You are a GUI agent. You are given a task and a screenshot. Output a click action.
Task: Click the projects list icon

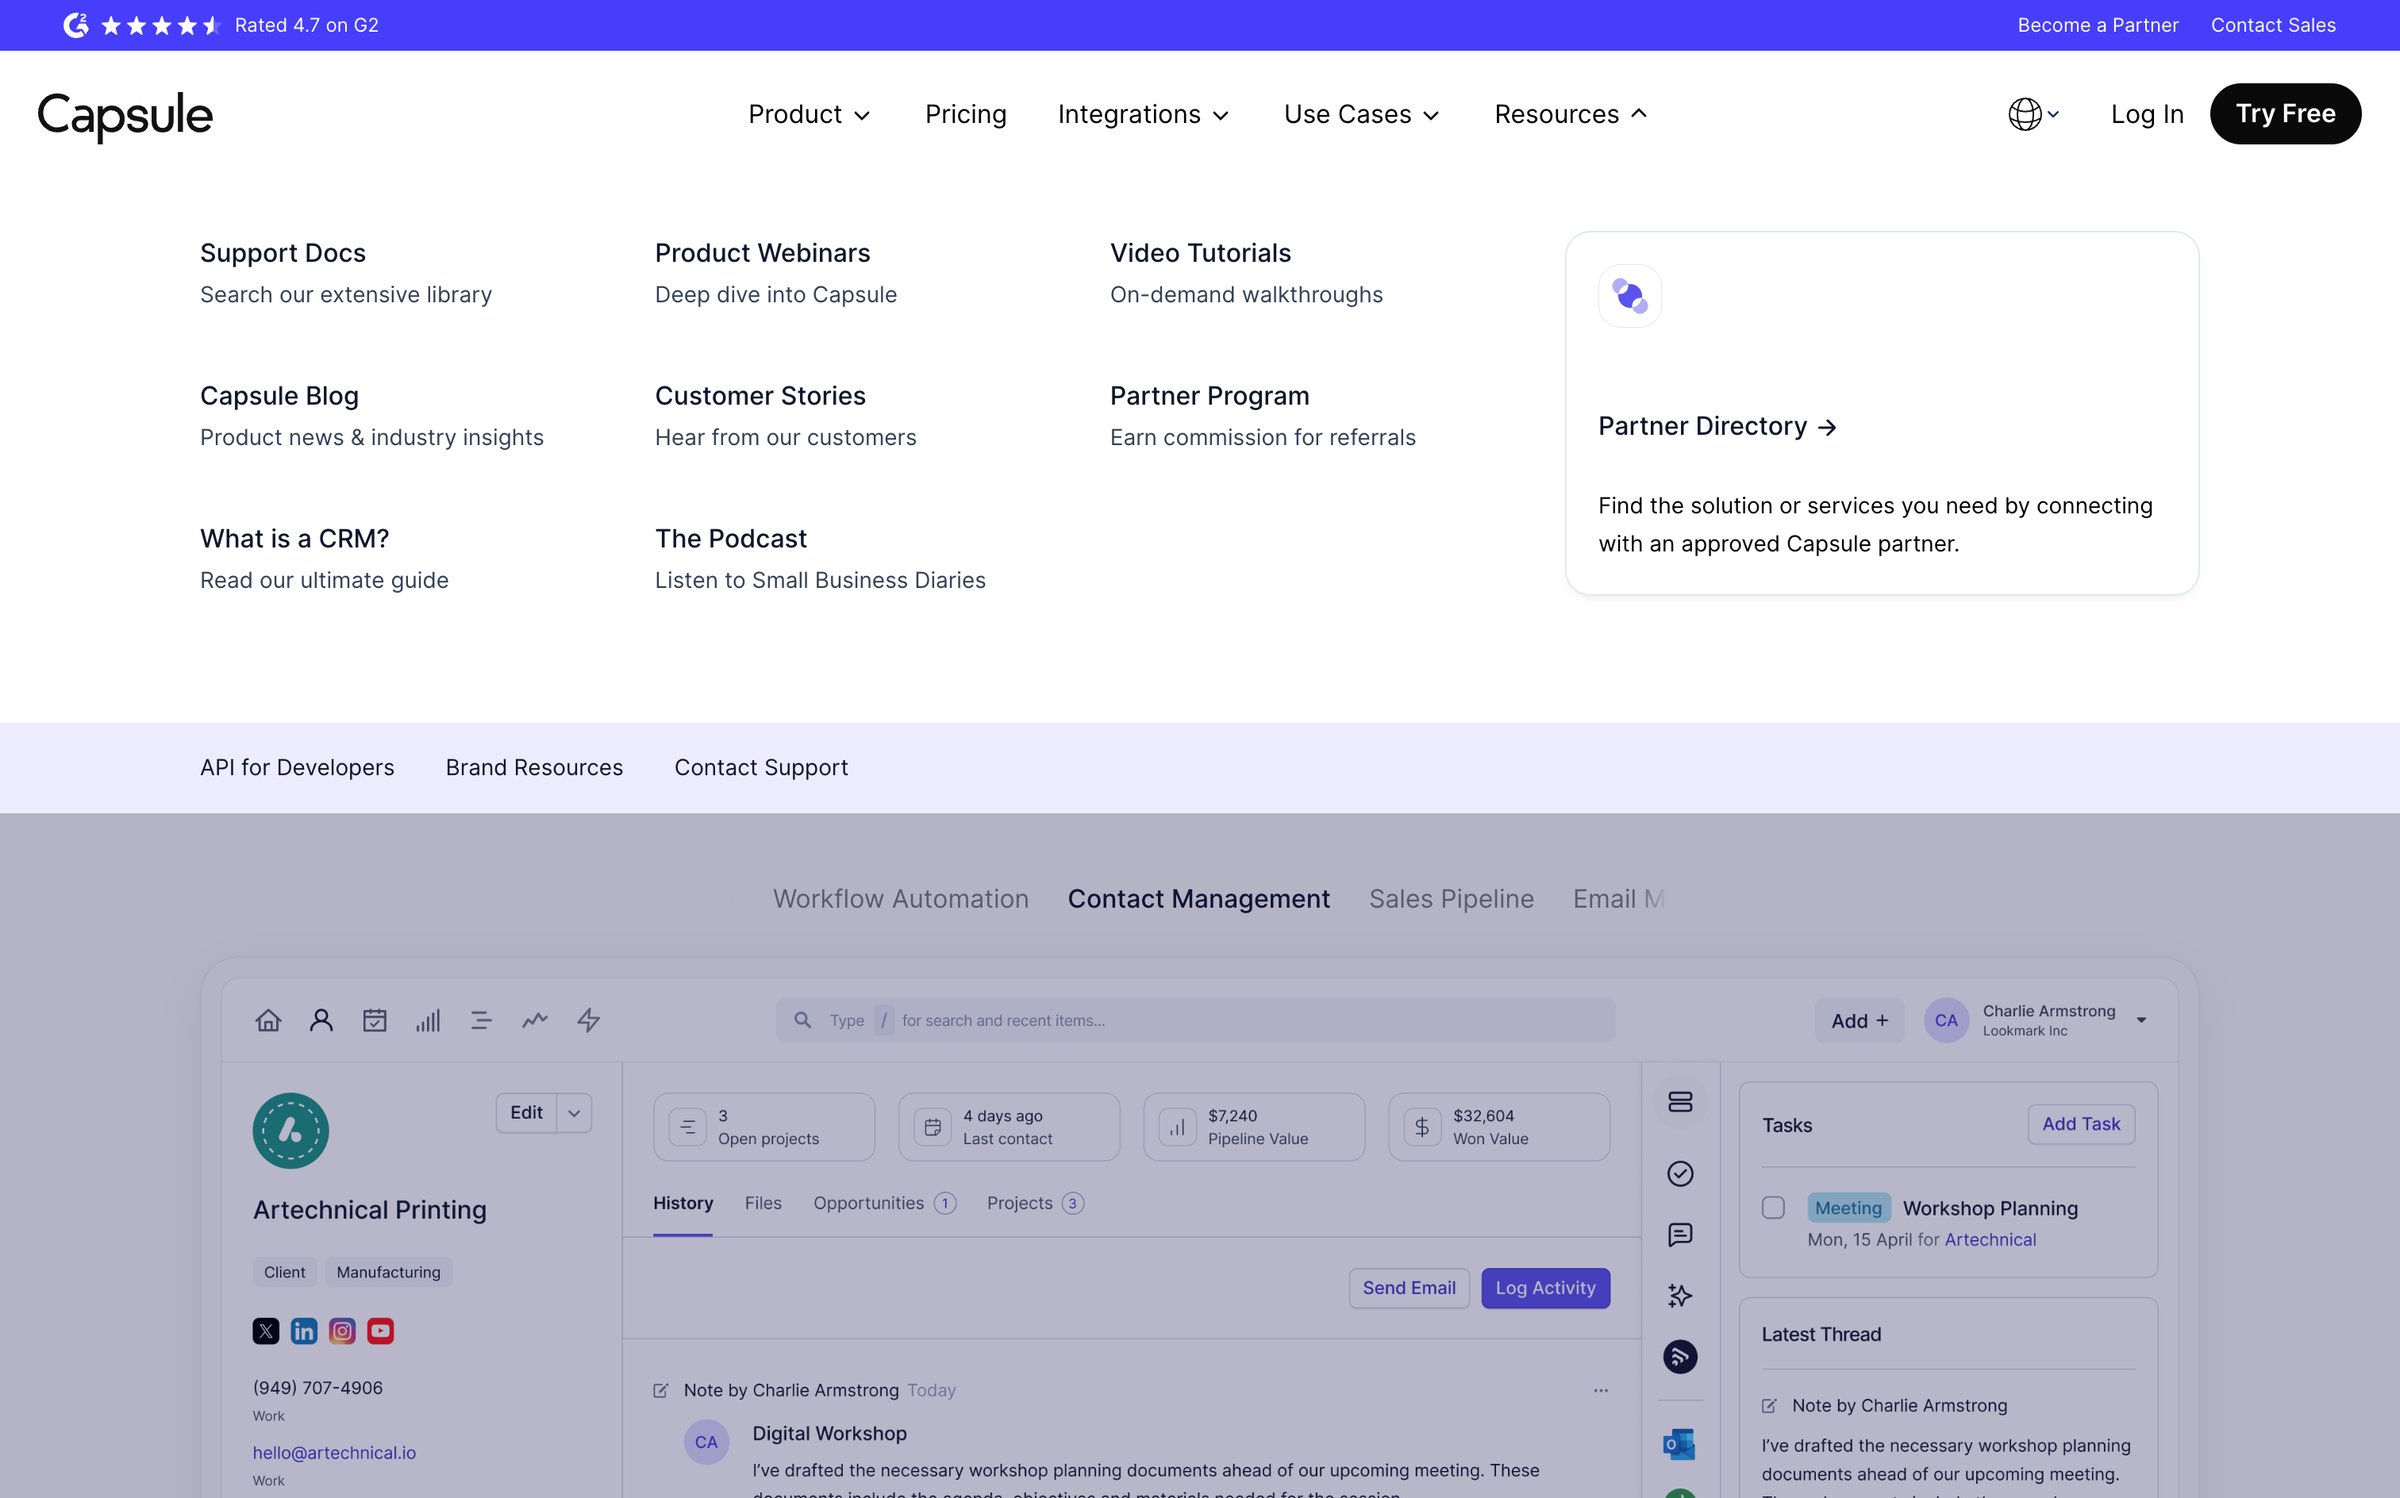point(481,1020)
